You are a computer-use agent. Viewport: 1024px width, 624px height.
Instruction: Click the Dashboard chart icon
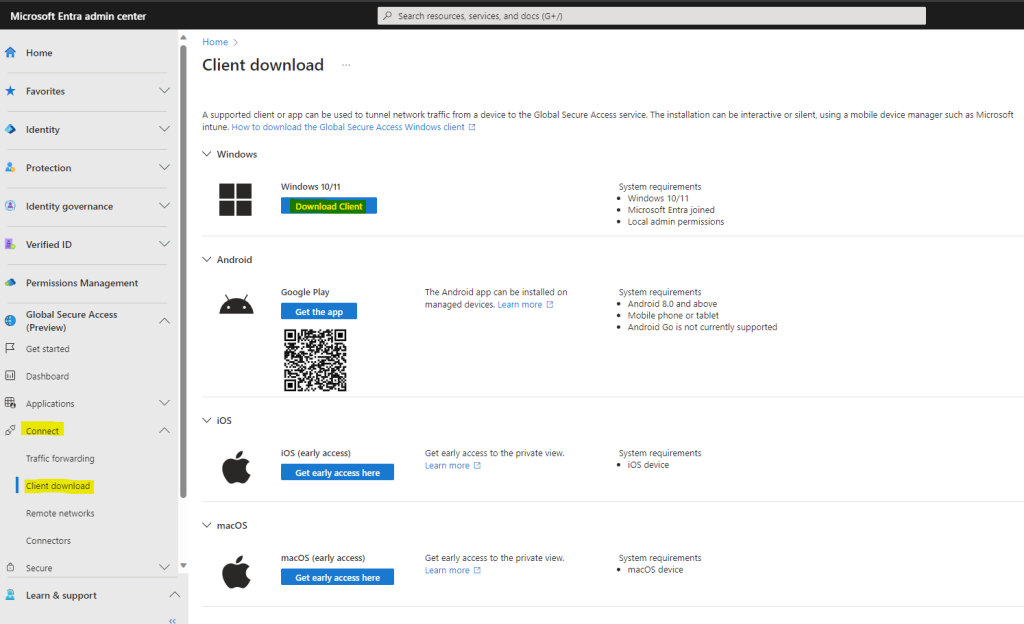[10, 375]
